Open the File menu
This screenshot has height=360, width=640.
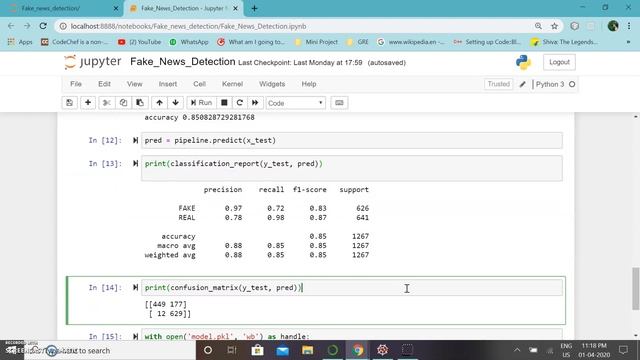coord(76,84)
